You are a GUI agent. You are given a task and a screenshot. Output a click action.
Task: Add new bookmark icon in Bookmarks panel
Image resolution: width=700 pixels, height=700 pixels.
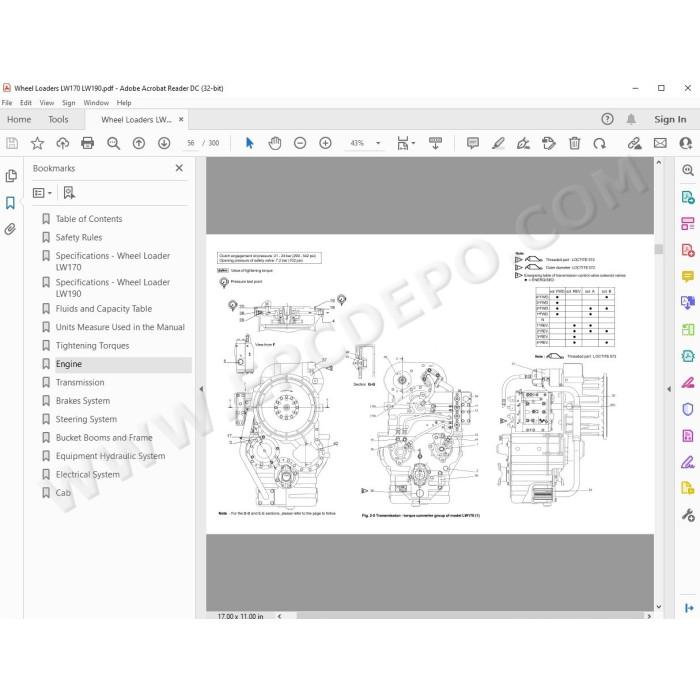click(x=69, y=193)
